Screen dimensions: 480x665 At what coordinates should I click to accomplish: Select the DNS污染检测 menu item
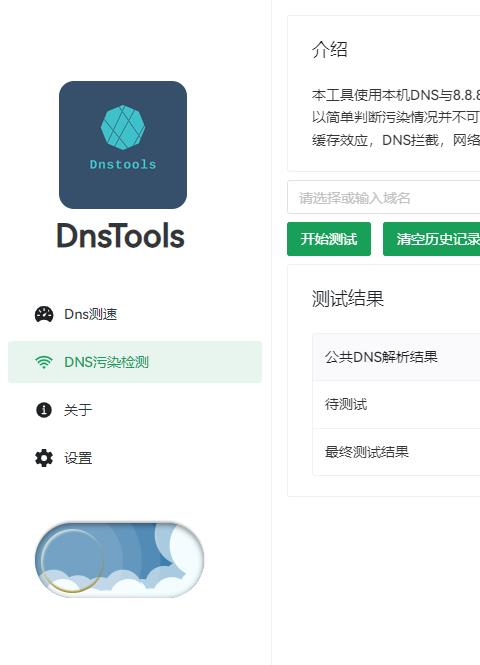point(135,362)
